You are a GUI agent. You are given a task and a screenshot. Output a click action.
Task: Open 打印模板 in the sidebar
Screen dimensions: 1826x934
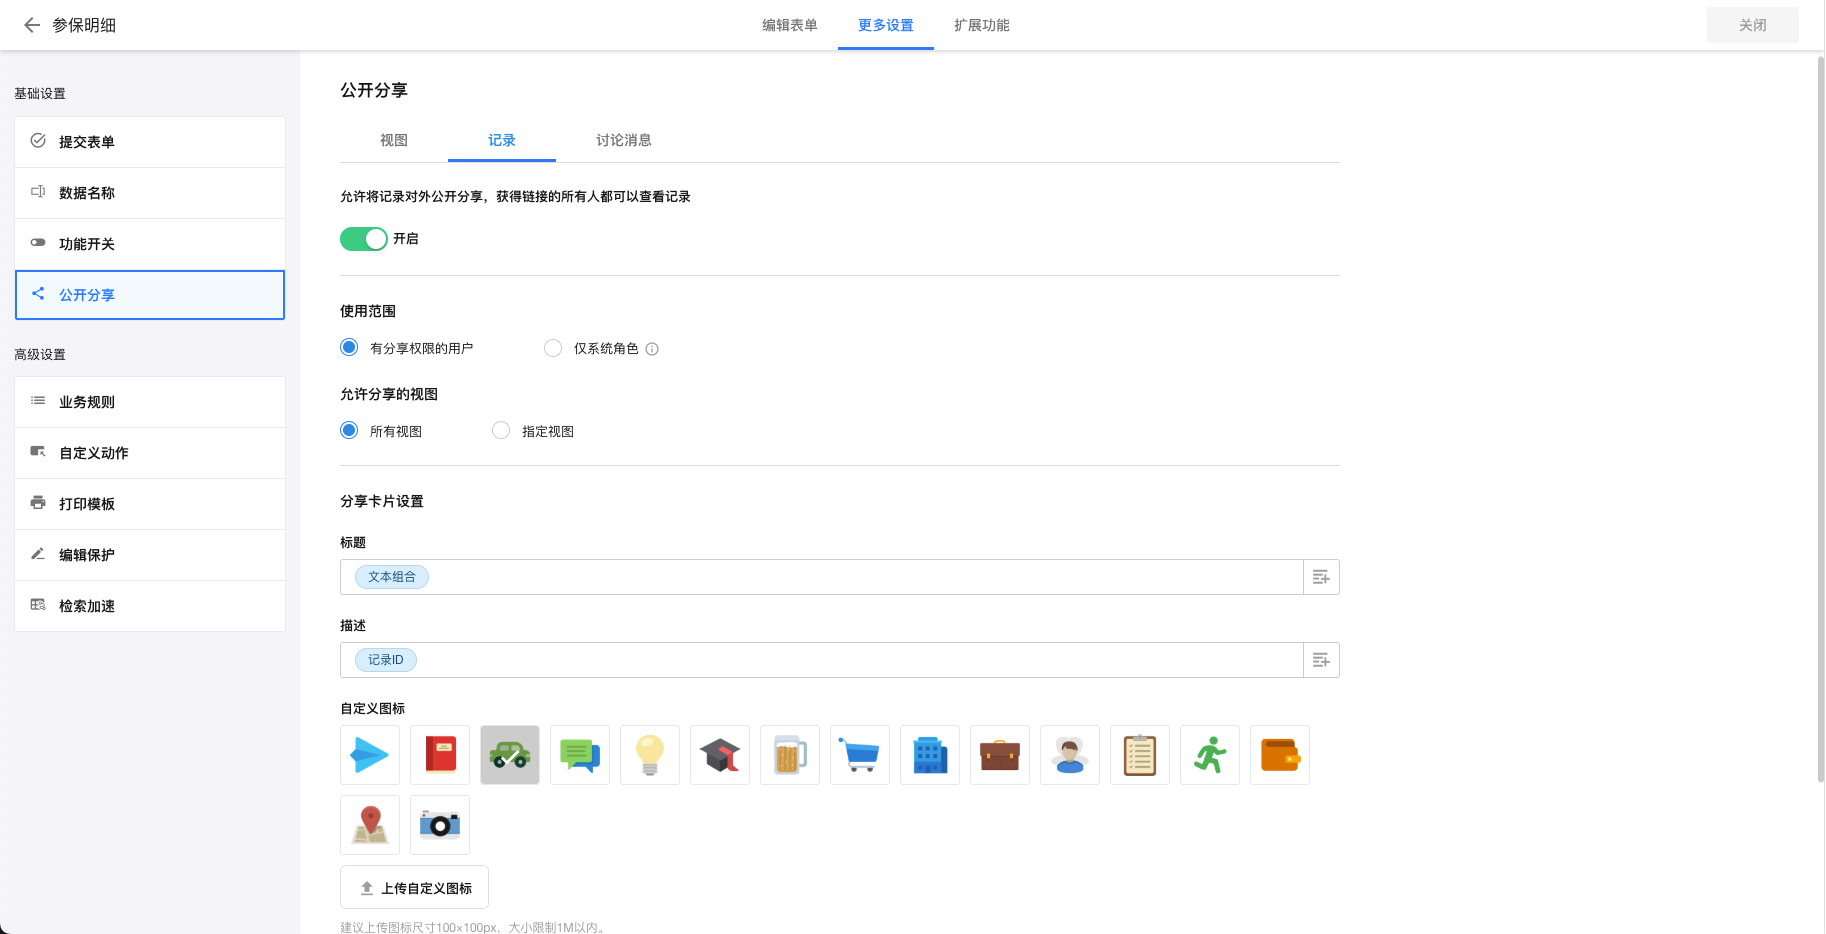click(x=87, y=504)
